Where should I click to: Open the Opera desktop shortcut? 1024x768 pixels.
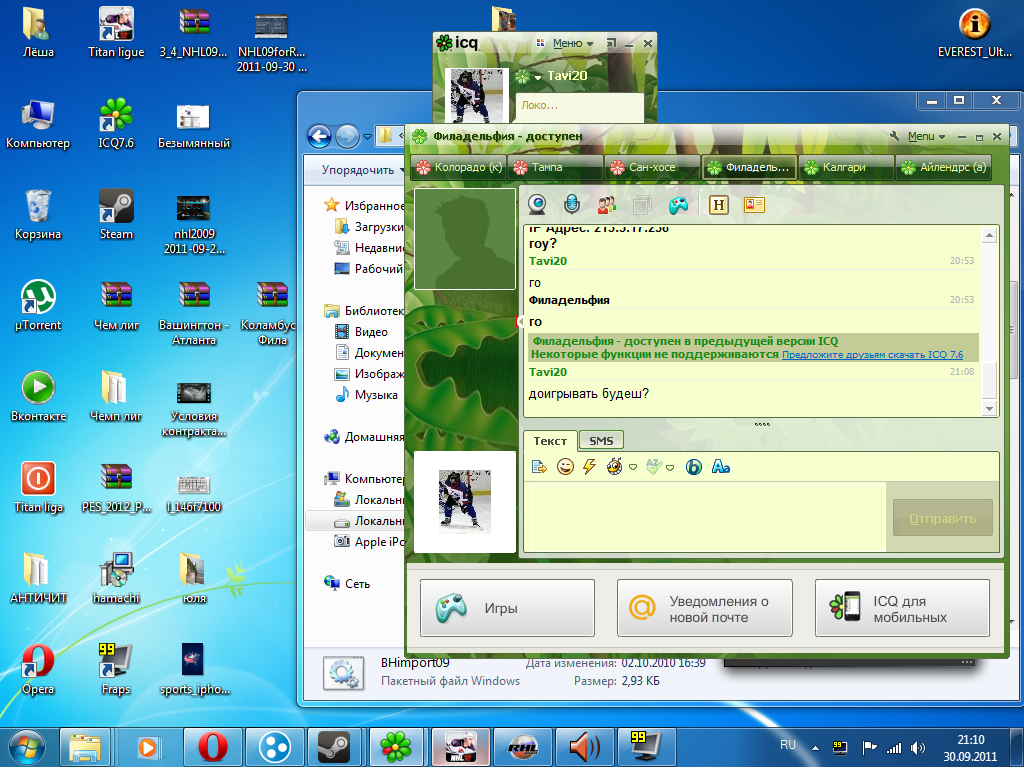pyautogui.click(x=38, y=669)
